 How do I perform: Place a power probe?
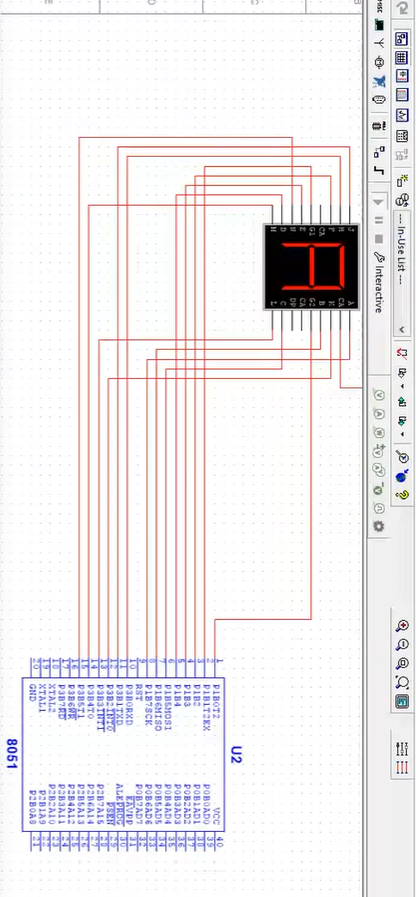pos(379,432)
